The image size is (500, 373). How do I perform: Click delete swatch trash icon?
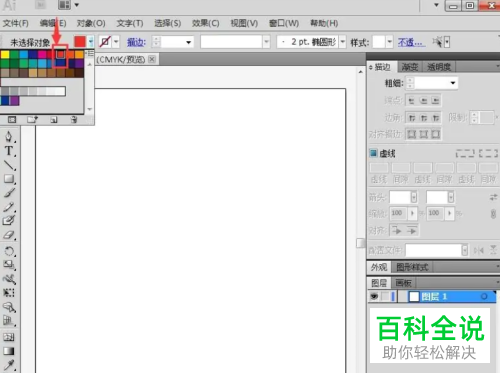74,119
